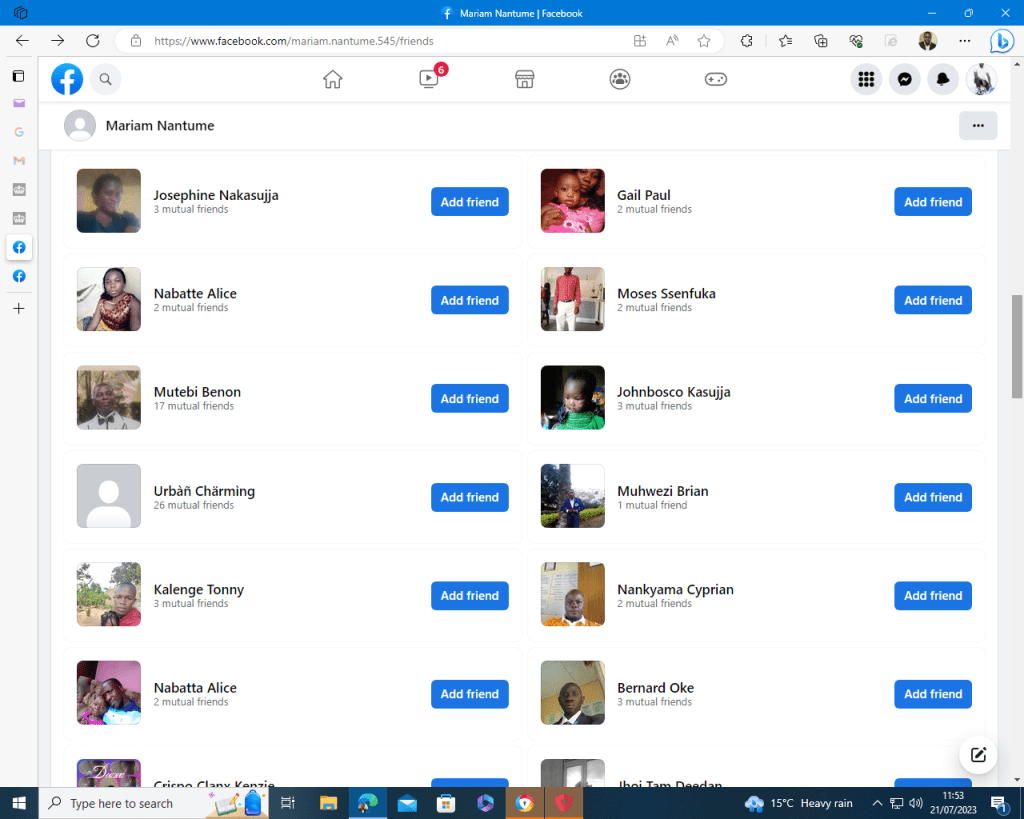Open the Gaming icon
Viewport: 1024px width, 819px height.
coord(716,79)
